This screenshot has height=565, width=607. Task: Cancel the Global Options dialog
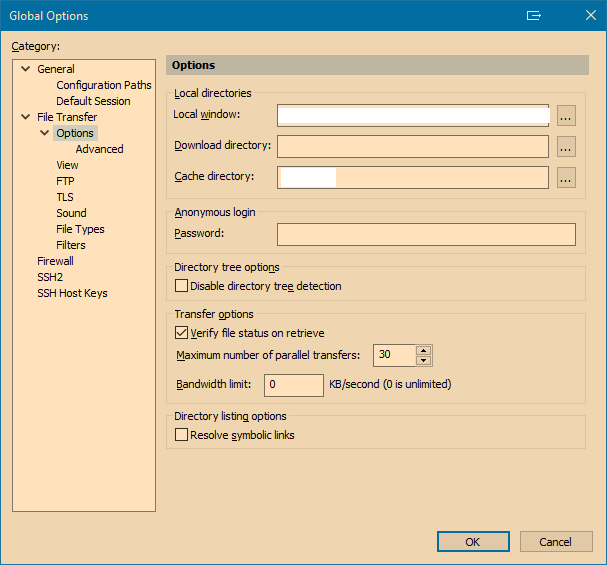[556, 542]
